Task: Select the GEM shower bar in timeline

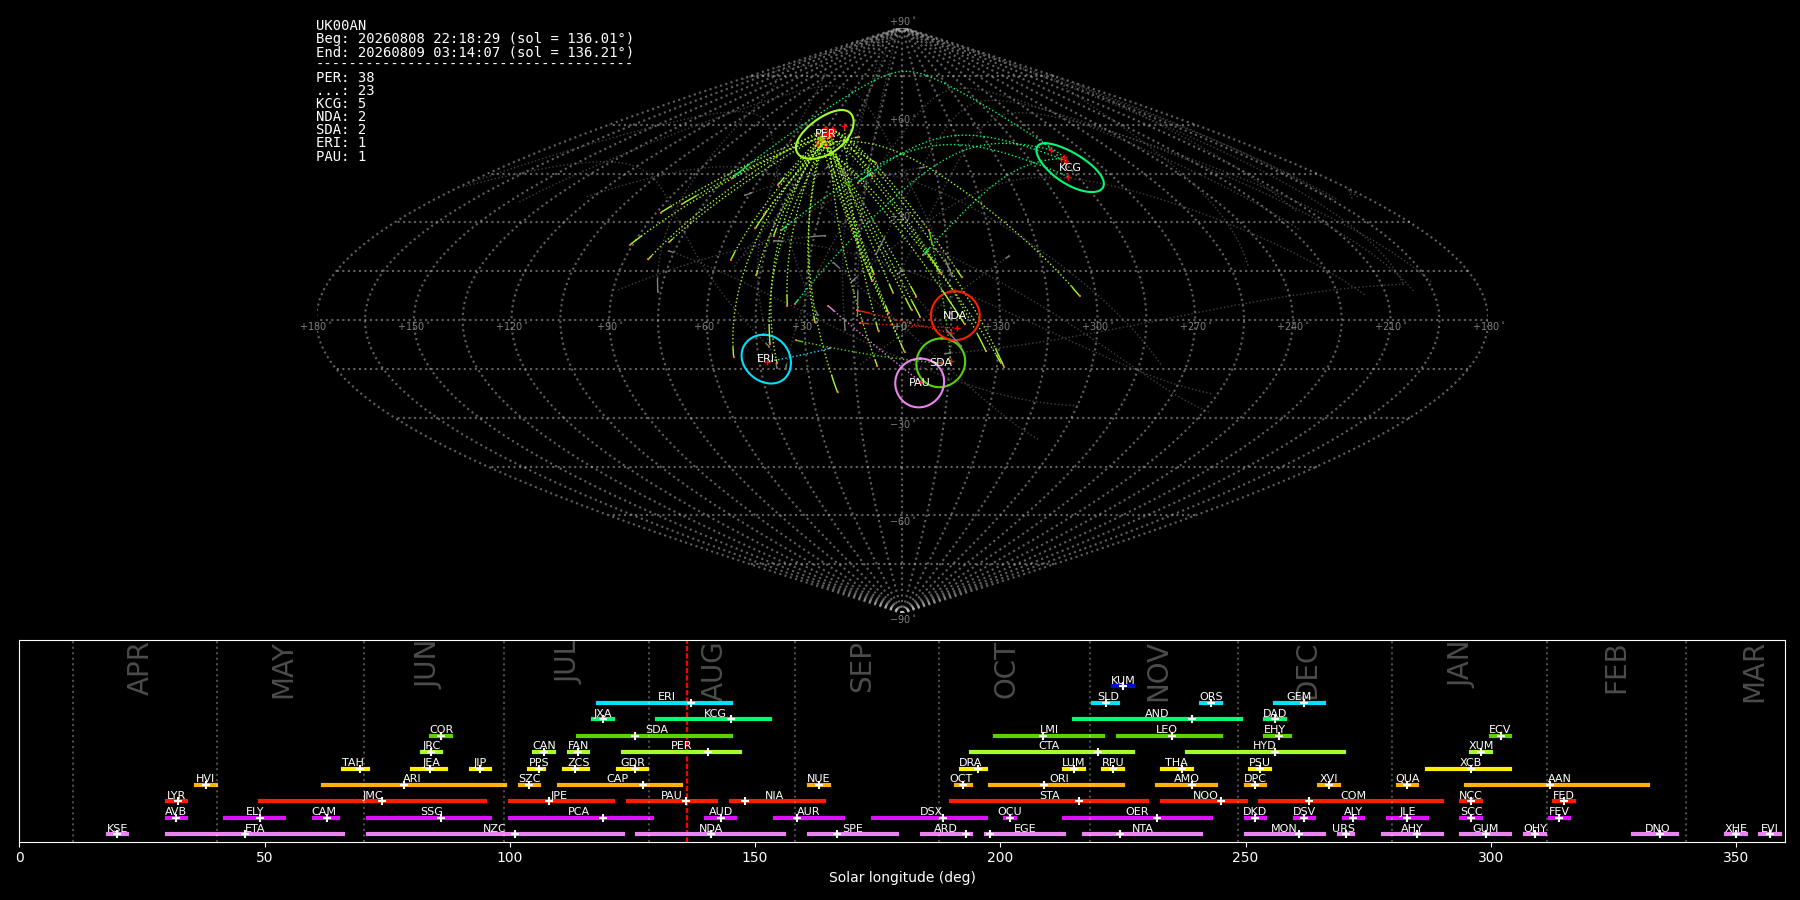Action: (1299, 703)
